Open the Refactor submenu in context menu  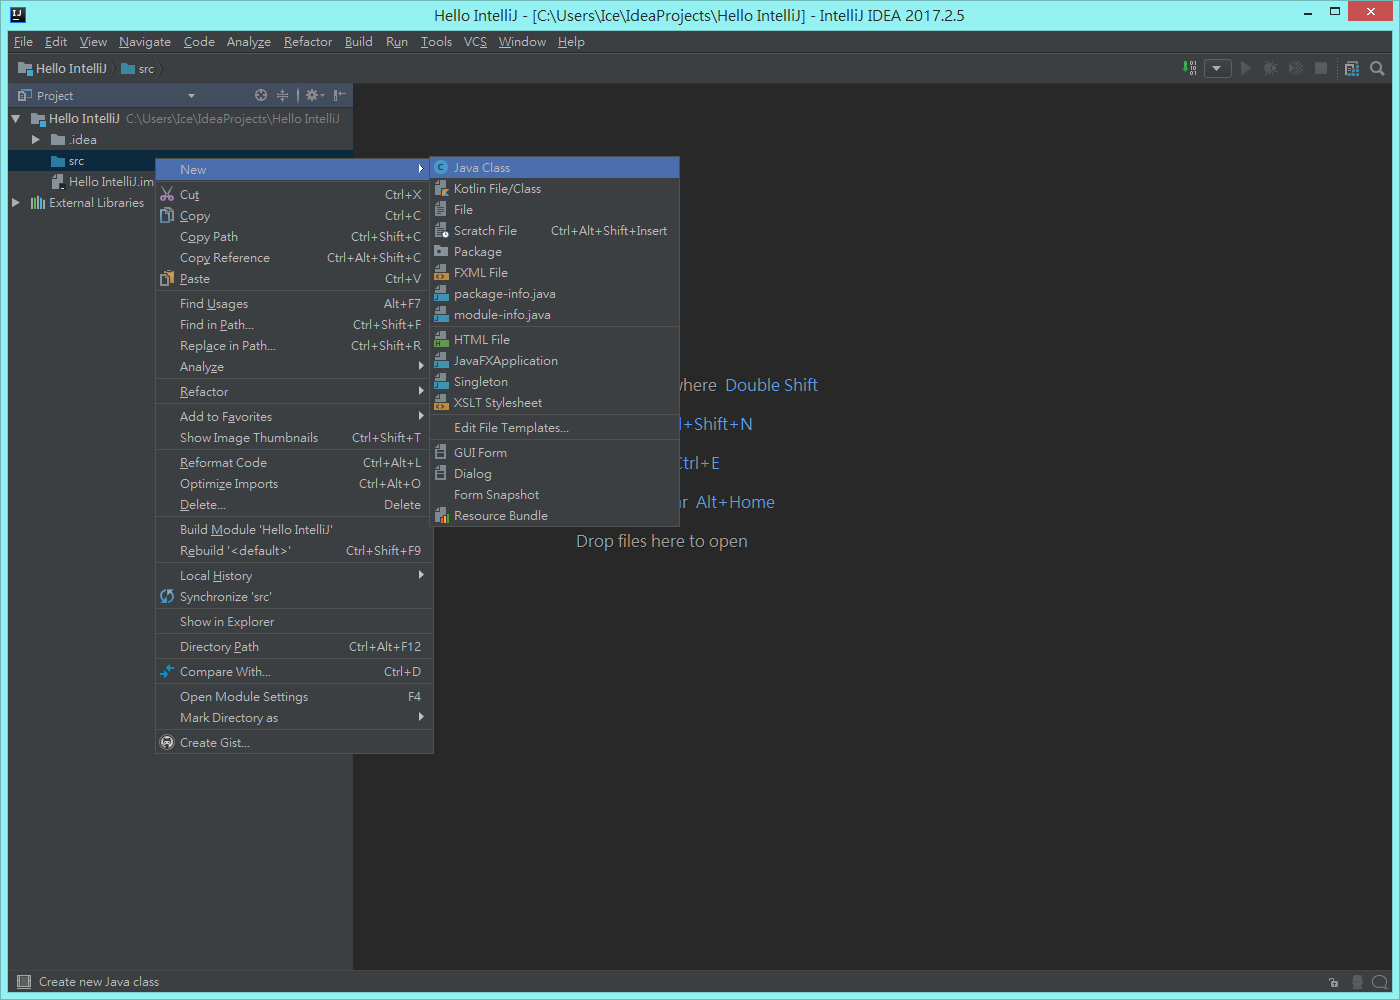point(294,391)
